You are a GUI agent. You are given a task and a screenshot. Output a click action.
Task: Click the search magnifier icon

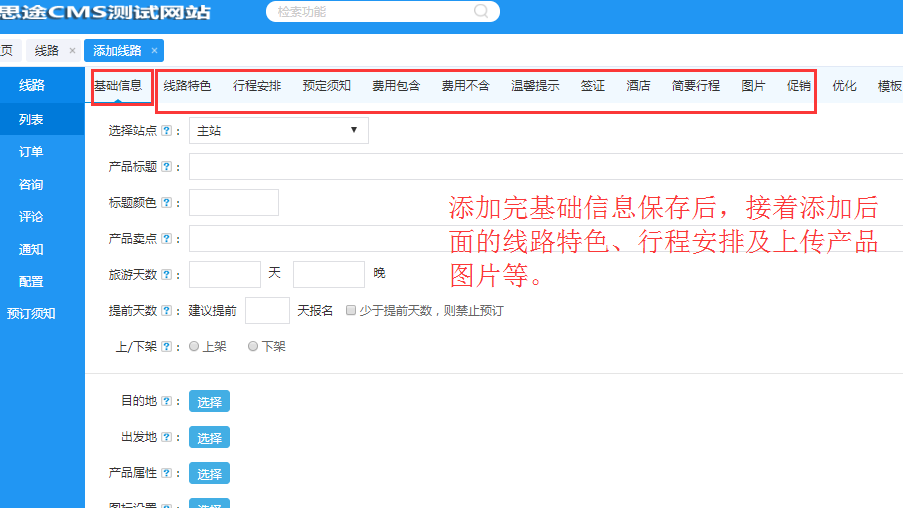point(481,12)
